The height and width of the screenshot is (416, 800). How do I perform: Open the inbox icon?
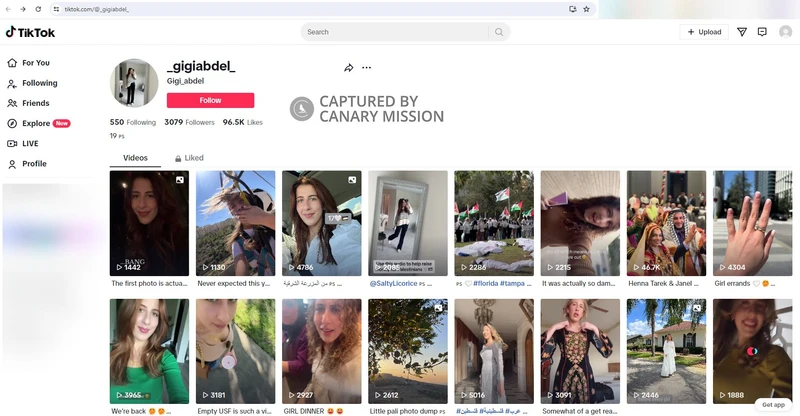click(x=762, y=32)
